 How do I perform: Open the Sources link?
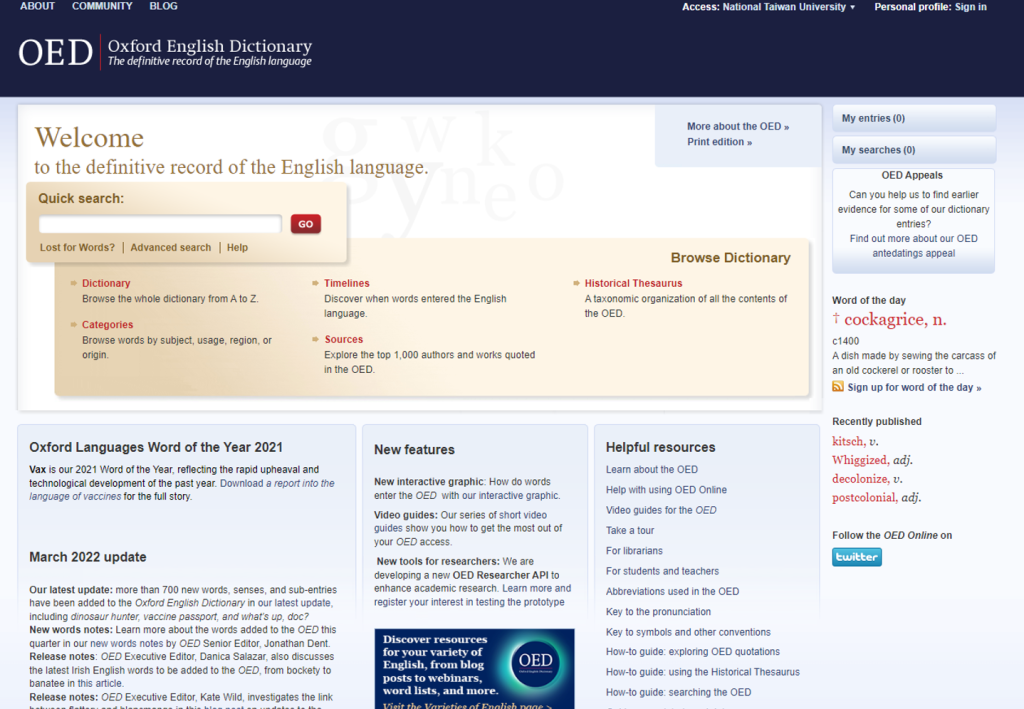pos(344,339)
